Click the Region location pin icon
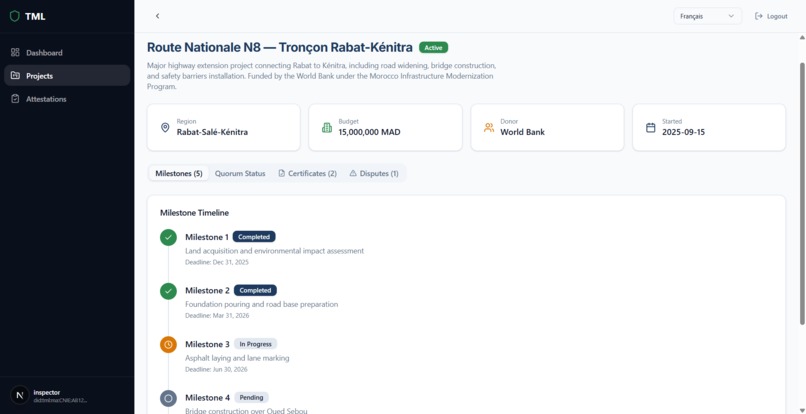806x414 pixels. (165, 128)
